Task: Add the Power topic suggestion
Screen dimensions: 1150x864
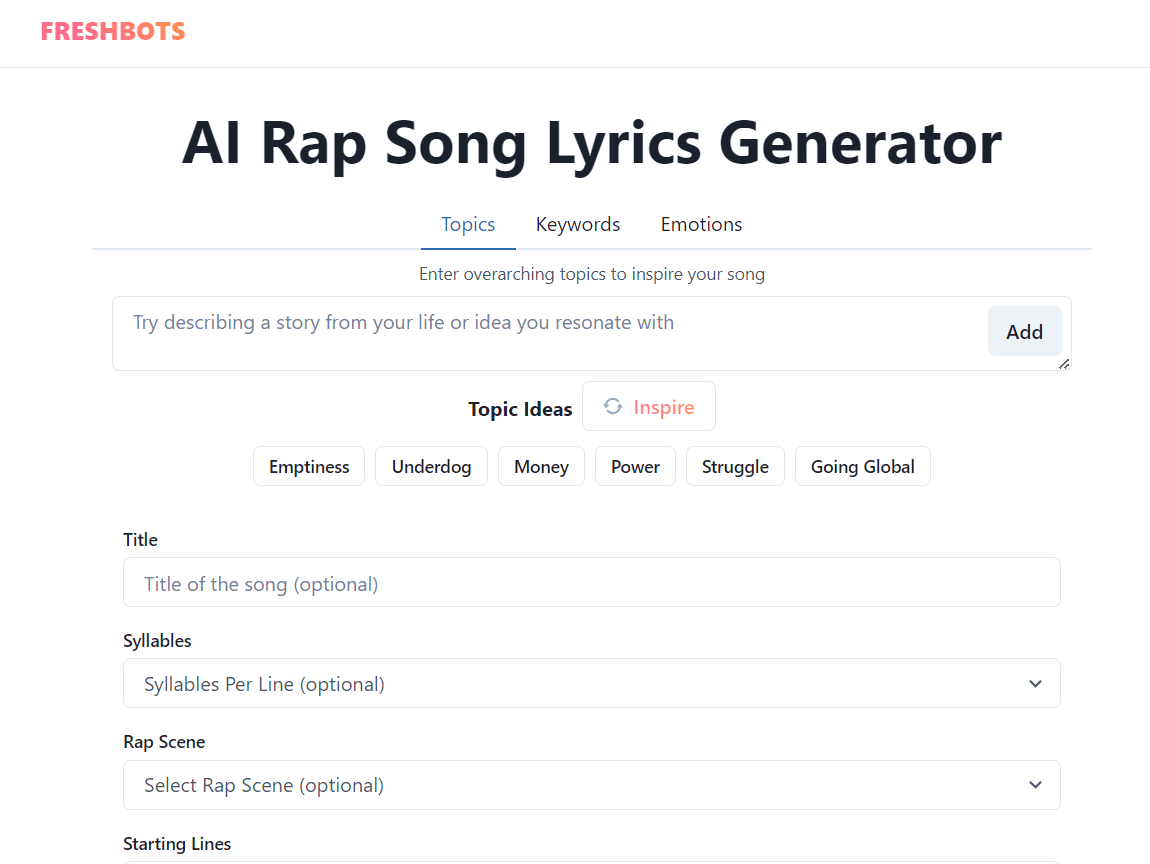Action: click(635, 467)
